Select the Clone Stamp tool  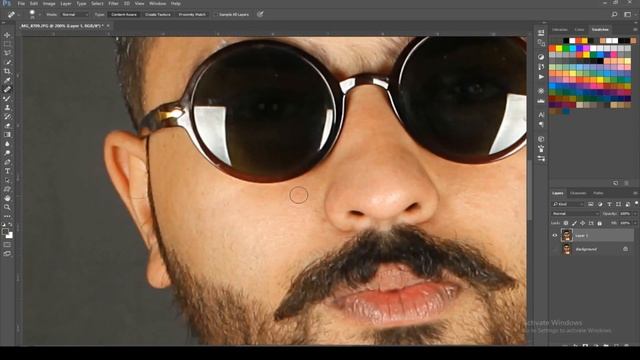point(7,107)
